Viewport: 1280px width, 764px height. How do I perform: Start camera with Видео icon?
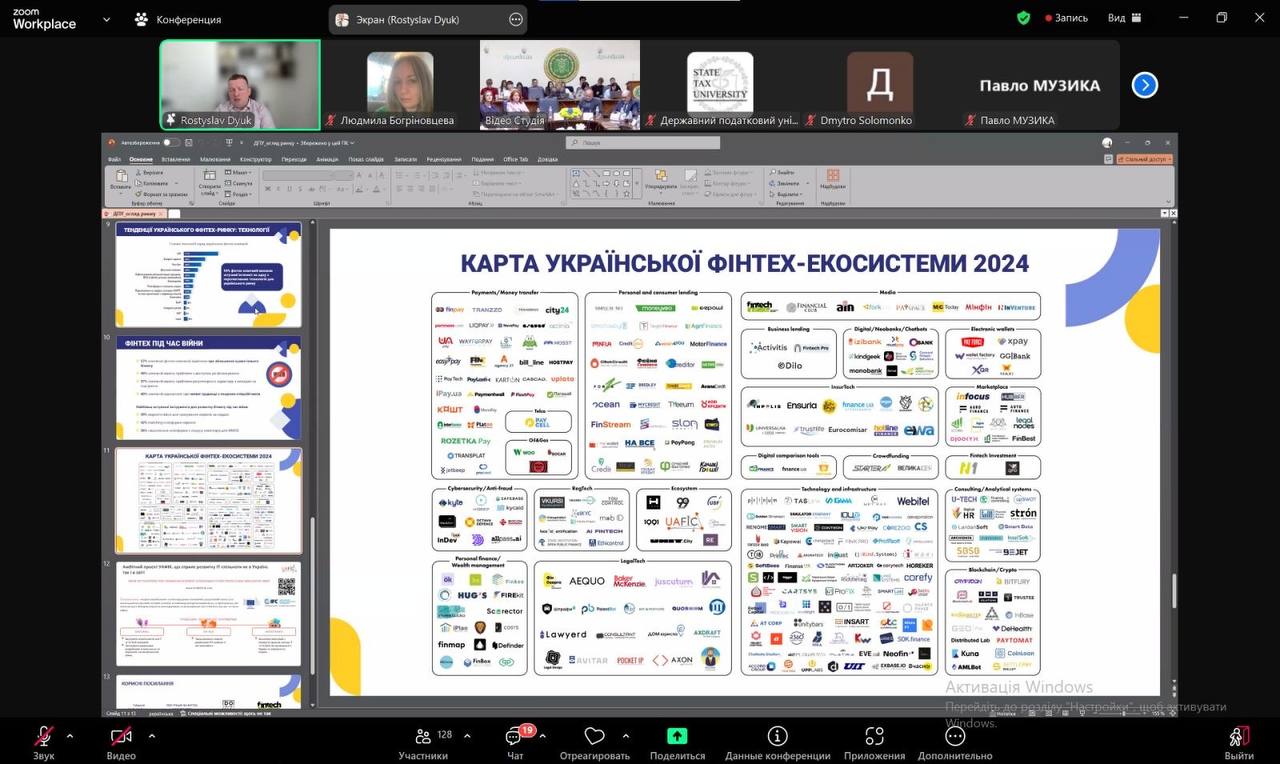click(x=121, y=737)
